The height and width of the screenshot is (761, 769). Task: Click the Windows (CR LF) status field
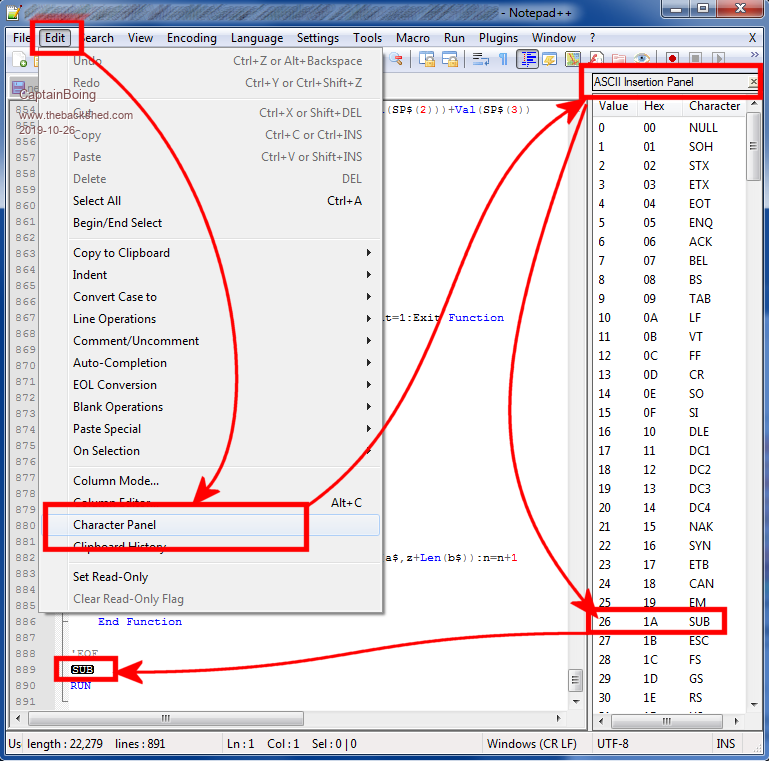(x=530, y=744)
